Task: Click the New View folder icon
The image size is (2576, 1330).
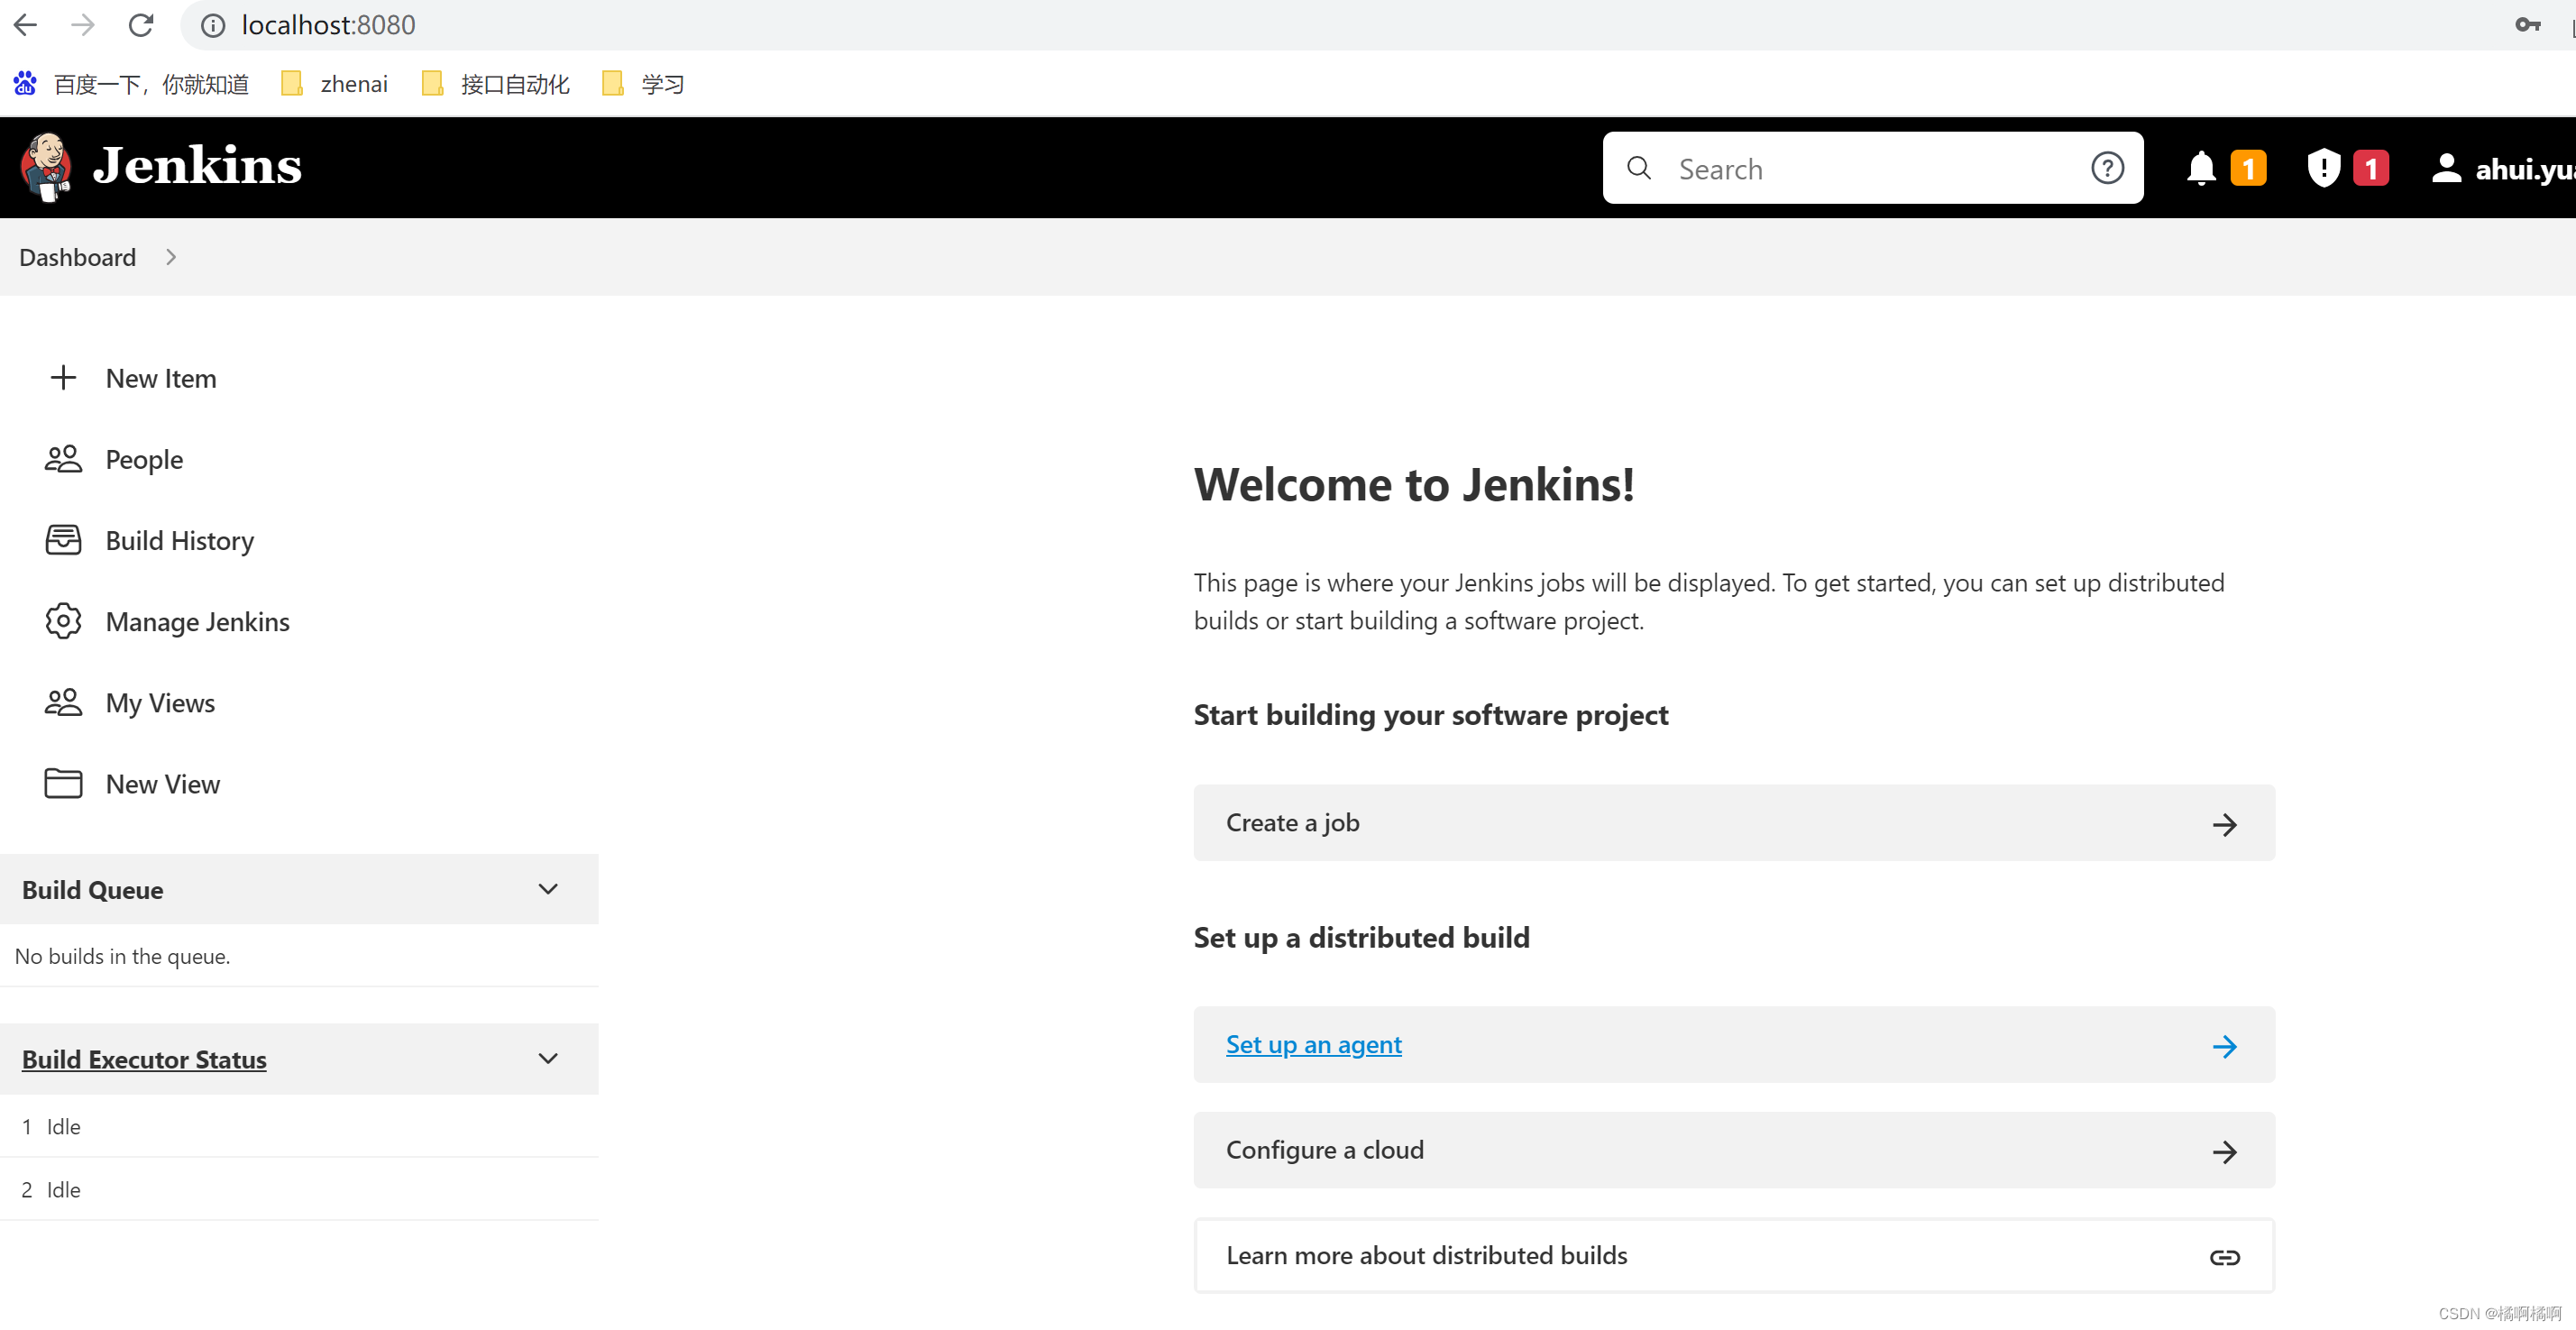Action: tap(63, 782)
